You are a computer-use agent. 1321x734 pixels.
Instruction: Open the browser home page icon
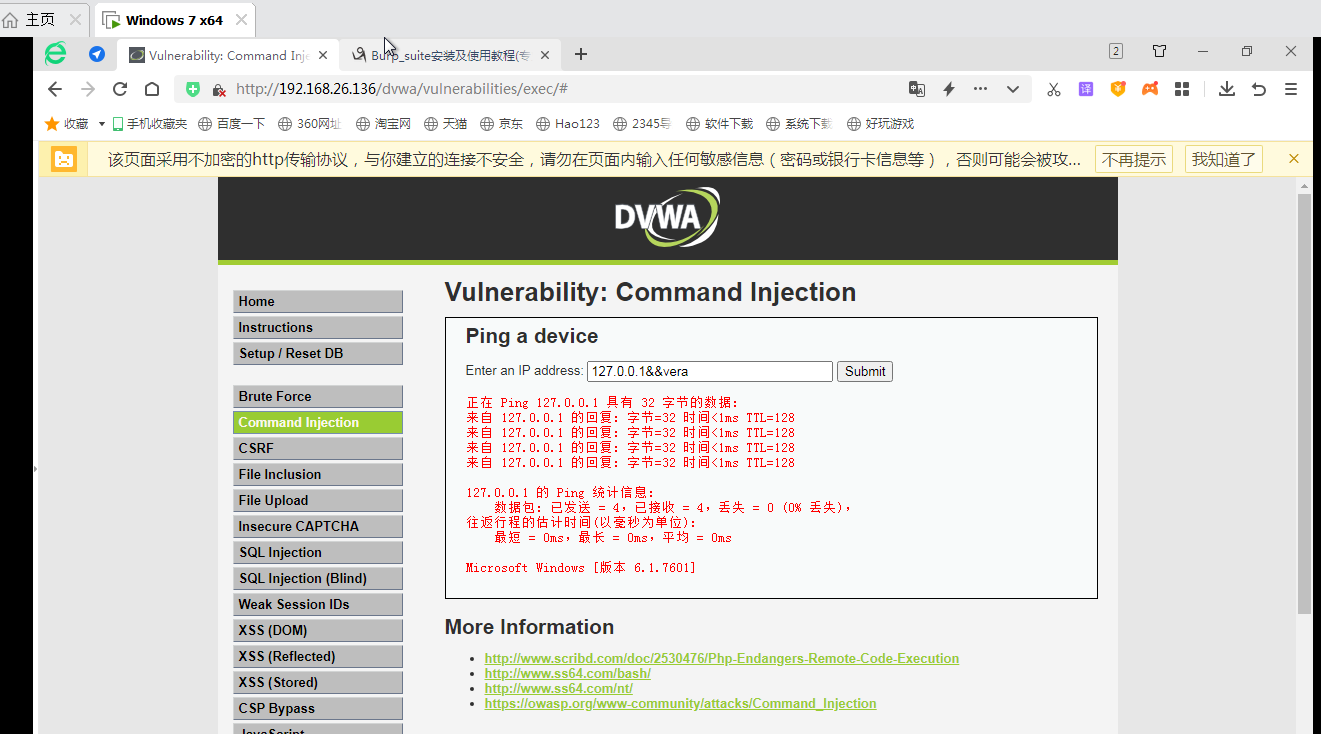click(152, 89)
